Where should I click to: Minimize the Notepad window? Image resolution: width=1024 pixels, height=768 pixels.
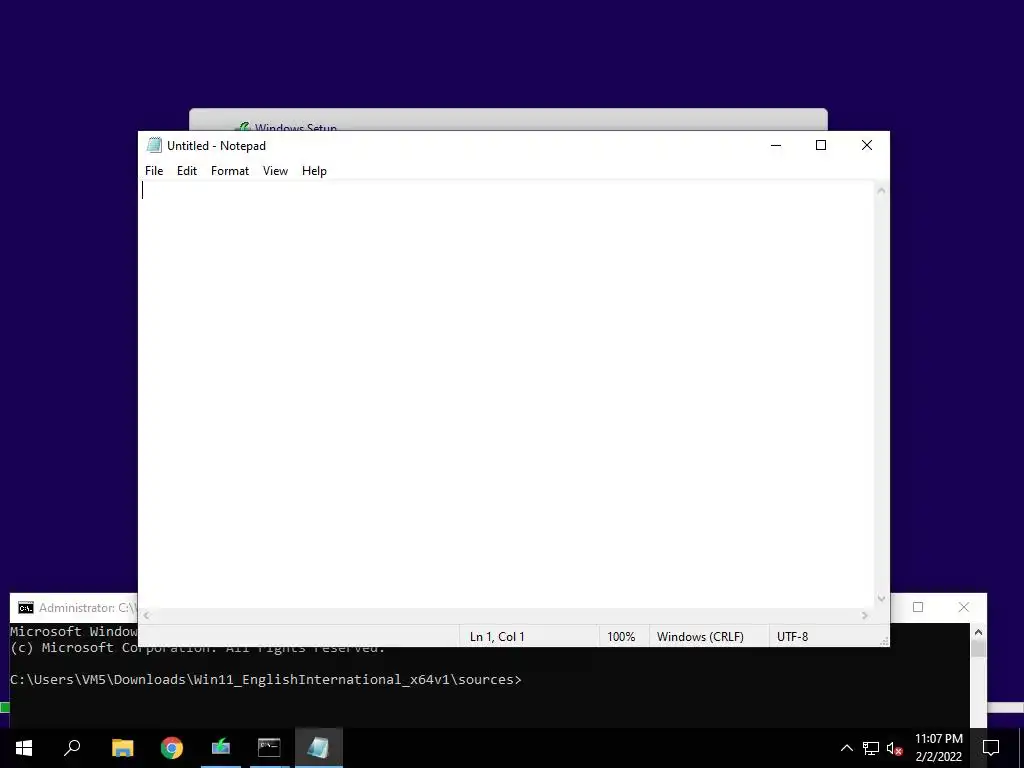tap(776, 145)
